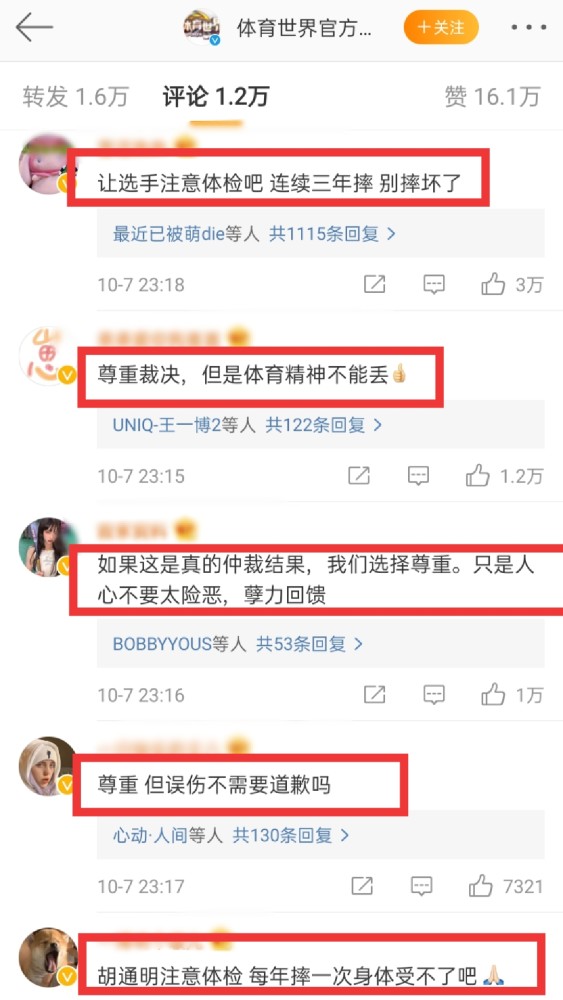Share the 10-7 23:18 comment
Viewport: 563px width, 1000px height.
(x=374, y=284)
